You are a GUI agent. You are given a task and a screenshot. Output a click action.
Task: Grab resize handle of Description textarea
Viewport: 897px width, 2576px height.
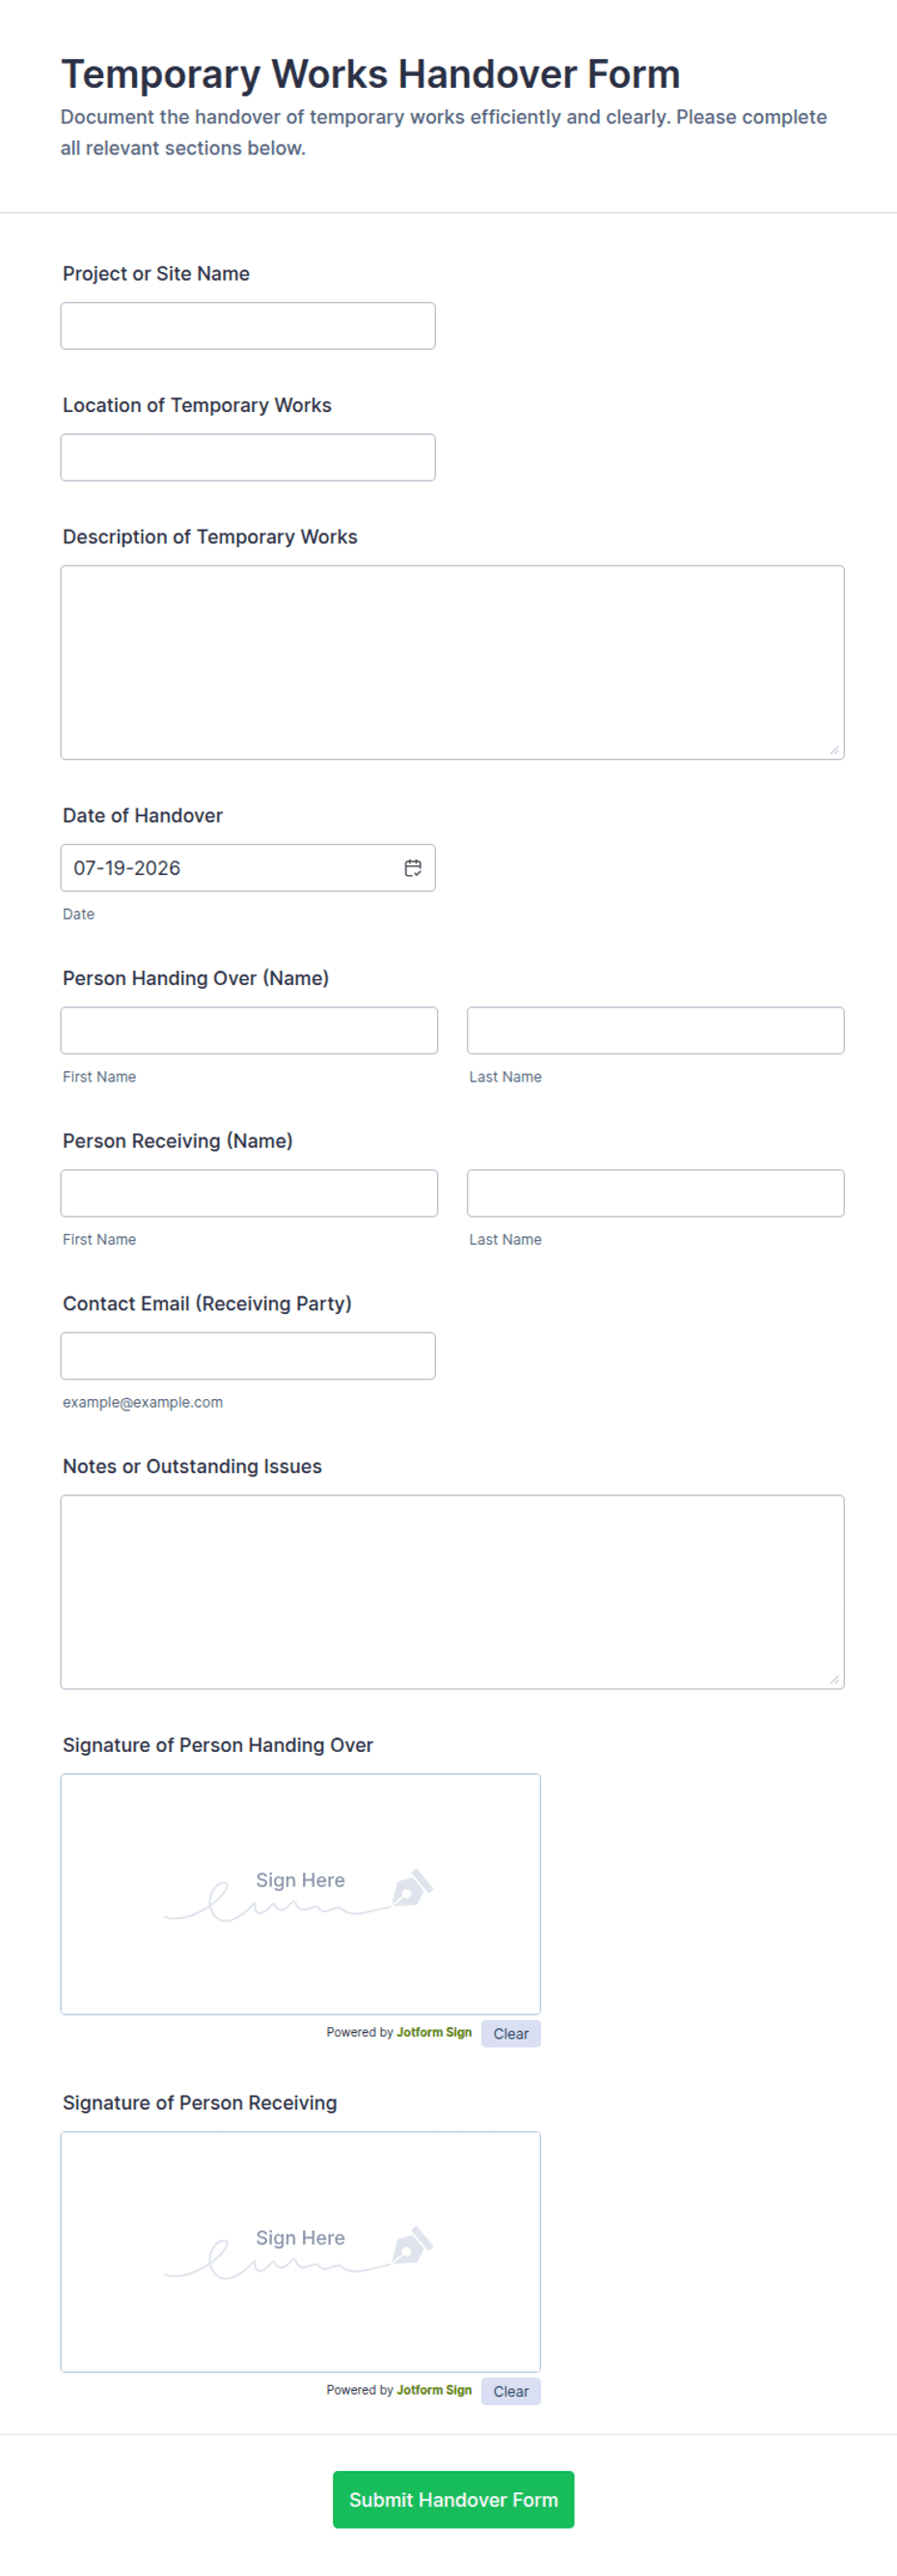pyautogui.click(x=834, y=749)
